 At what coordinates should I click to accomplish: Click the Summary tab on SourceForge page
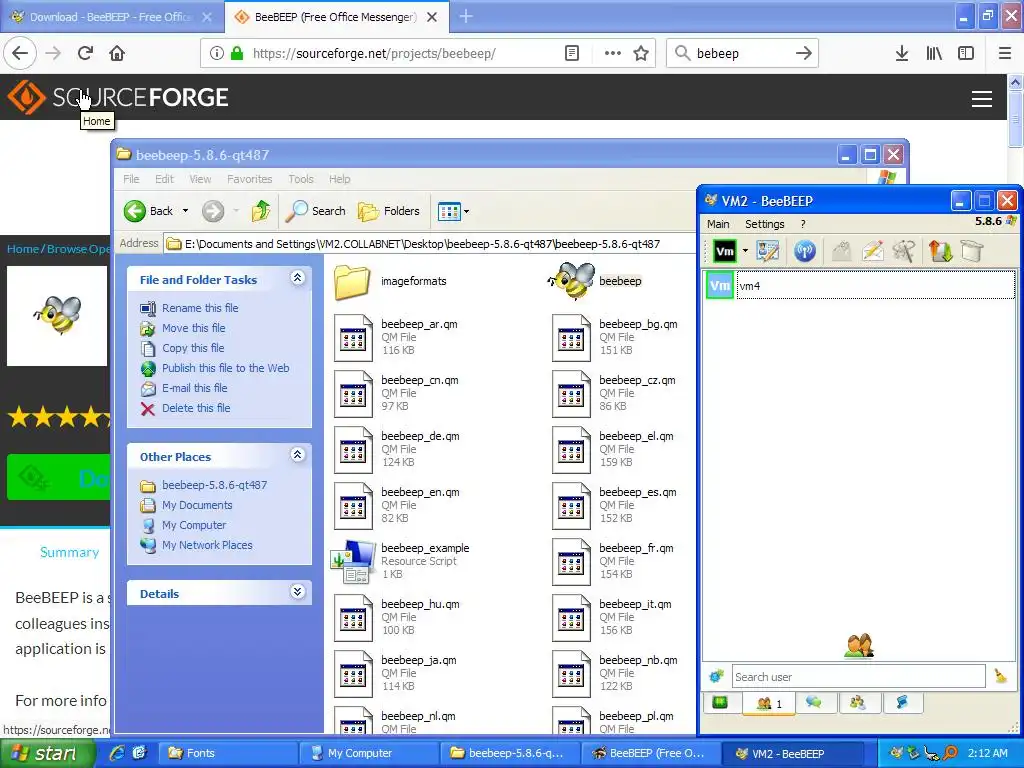click(x=69, y=552)
